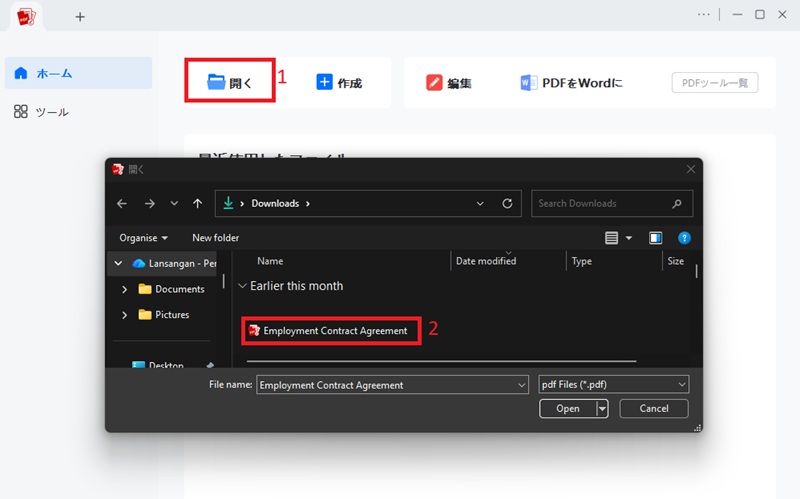The image size is (800, 499).
Task: Click the PDF app logo tab
Action: pyautogui.click(x=26, y=17)
